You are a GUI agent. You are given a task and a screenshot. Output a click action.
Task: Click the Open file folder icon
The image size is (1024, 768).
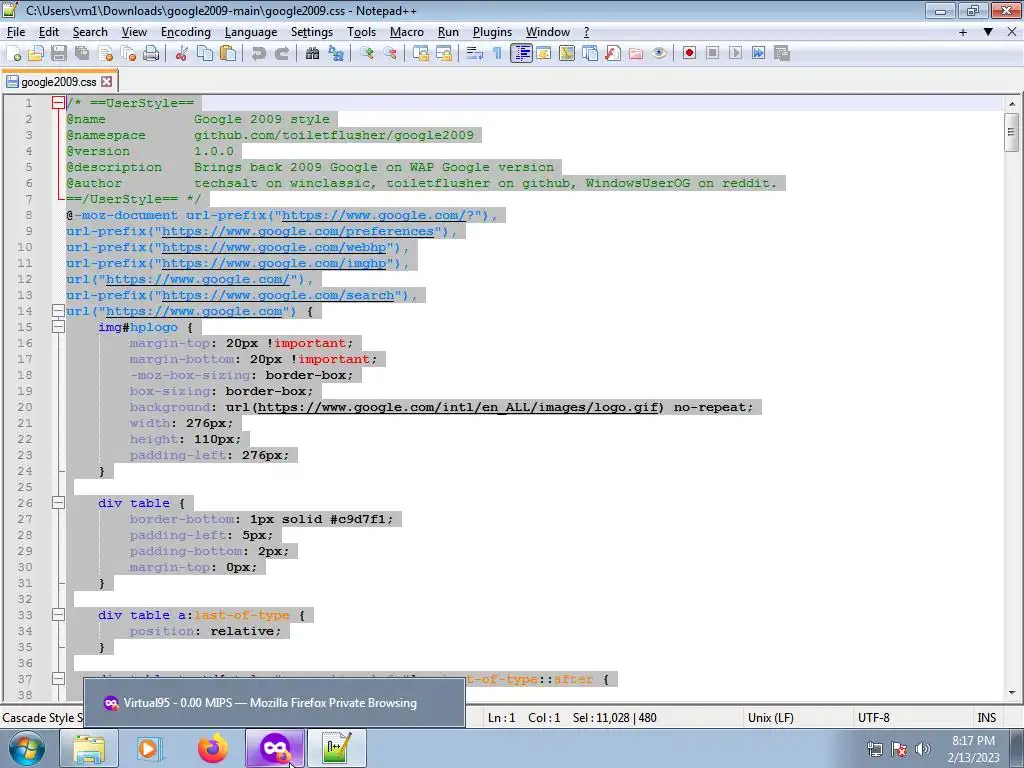click(36, 54)
